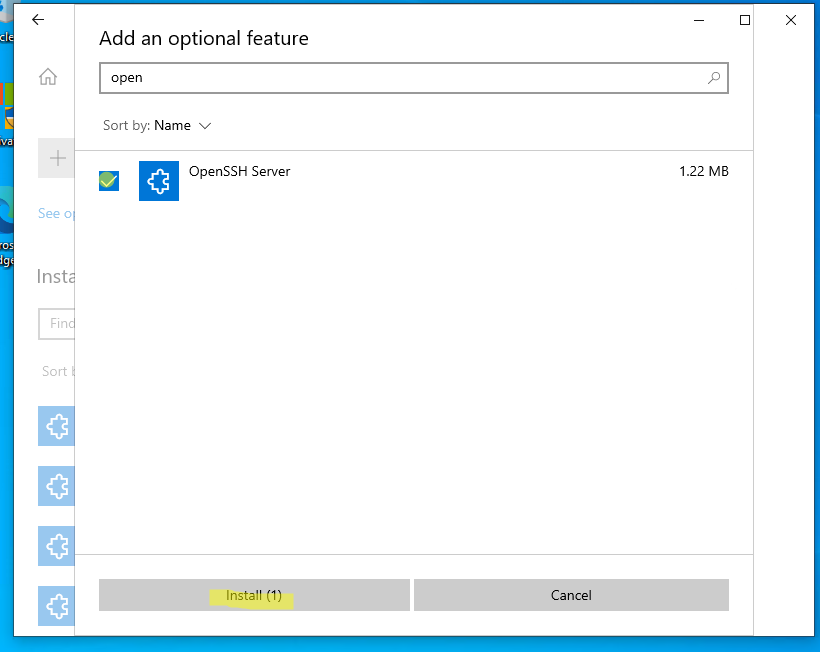
Task: Maximize the Settings window
Action: pos(745,20)
